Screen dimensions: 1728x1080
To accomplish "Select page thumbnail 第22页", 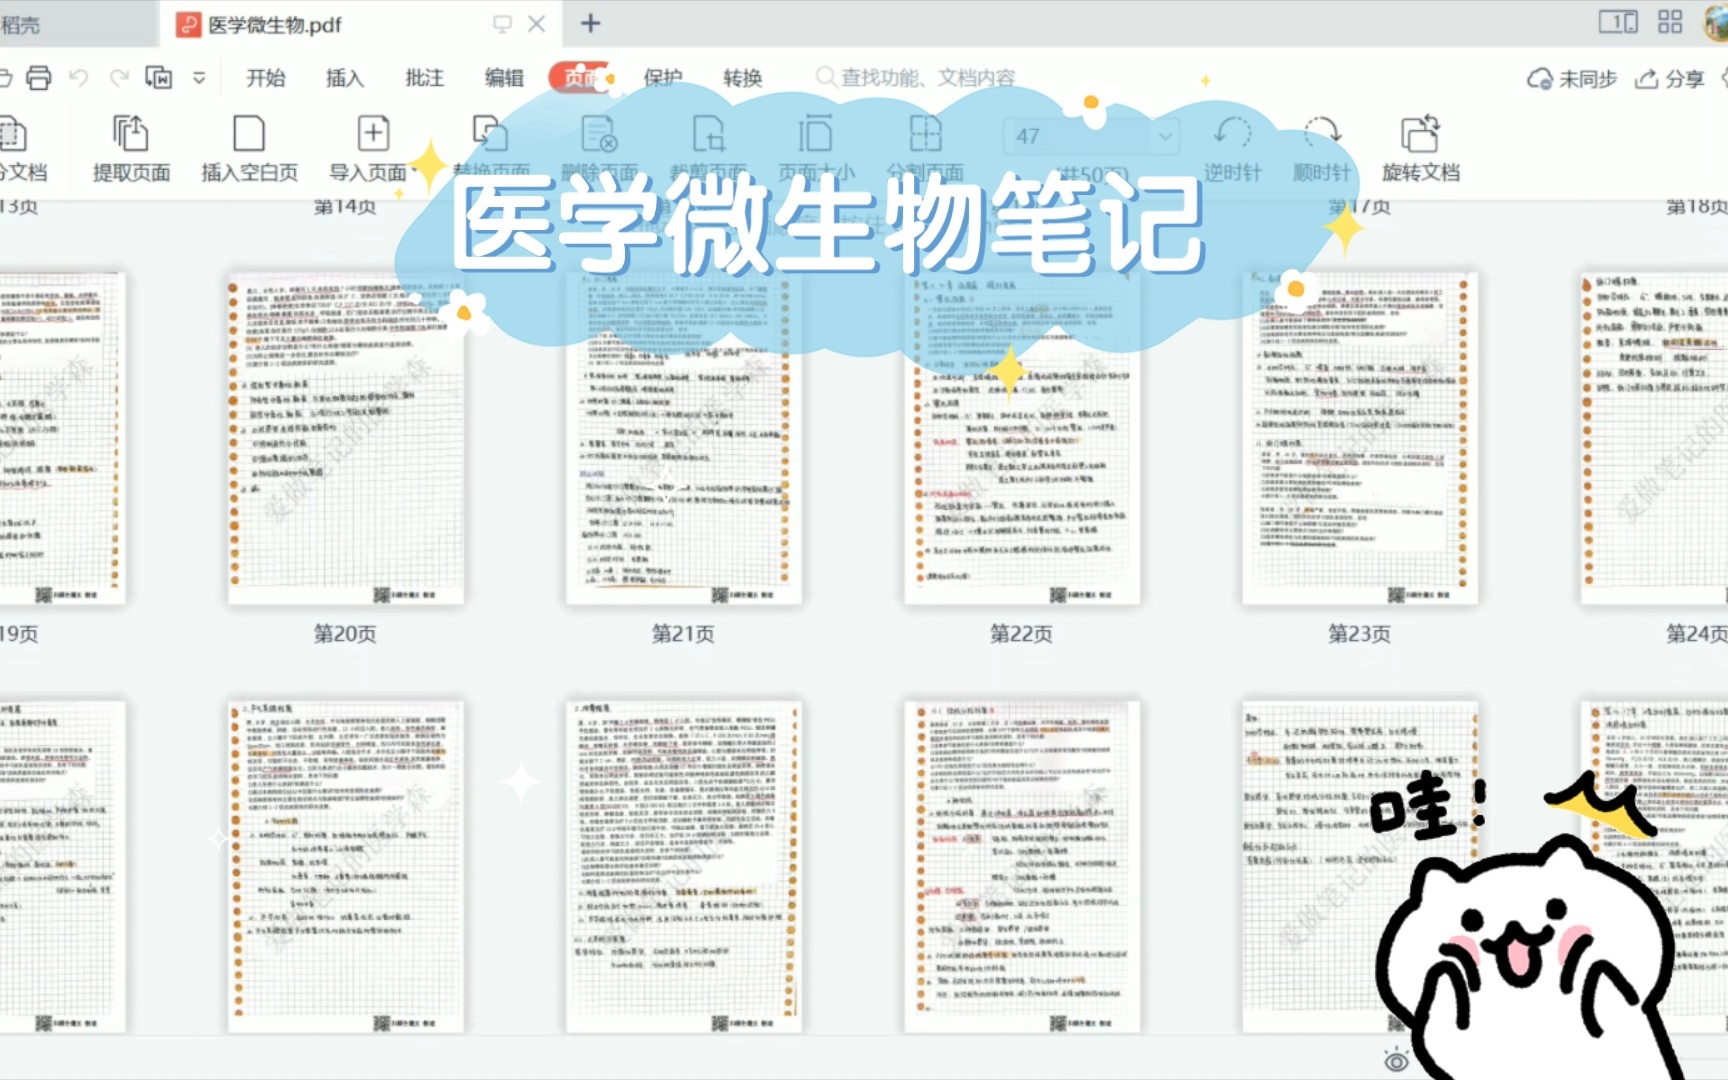I will [x=1021, y=438].
